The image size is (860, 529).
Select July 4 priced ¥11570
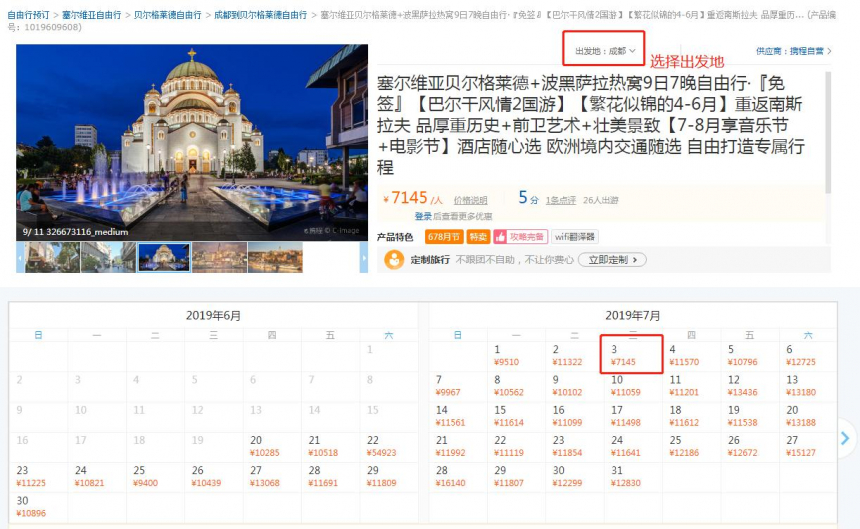click(692, 356)
